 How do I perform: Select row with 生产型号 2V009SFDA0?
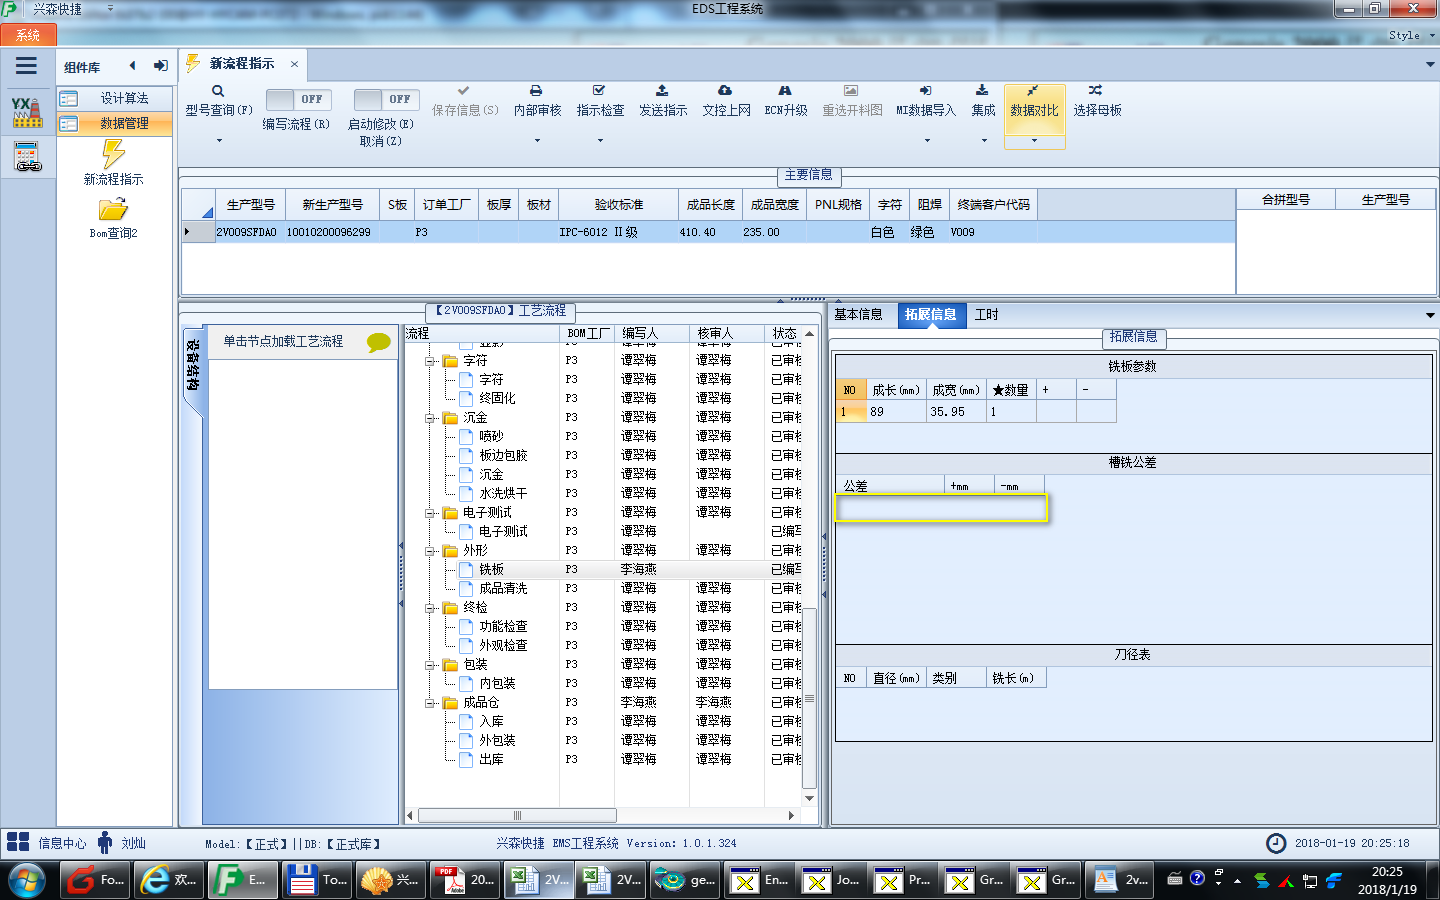click(x=708, y=232)
